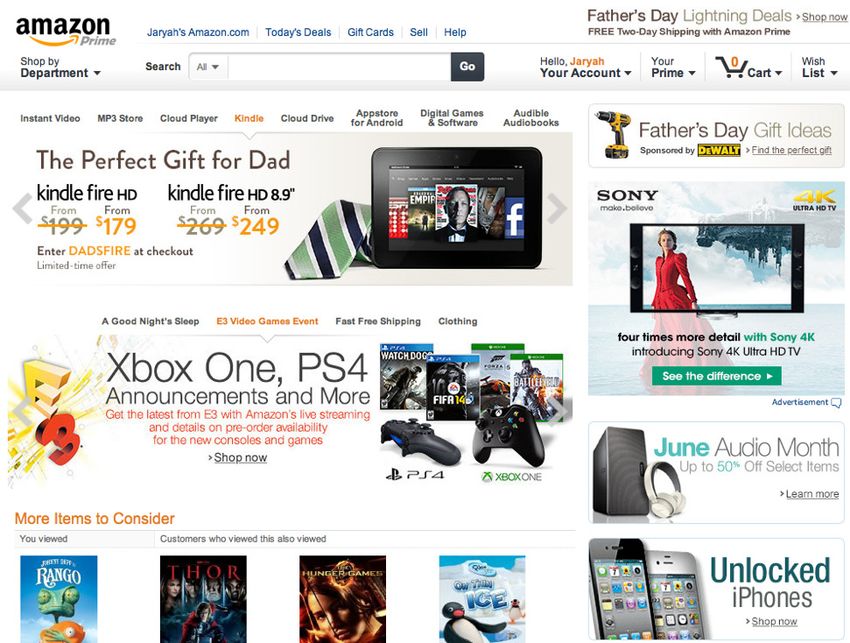Viewport: 850px width, 643px height.
Task: Click into the search text field
Action: click(x=339, y=67)
